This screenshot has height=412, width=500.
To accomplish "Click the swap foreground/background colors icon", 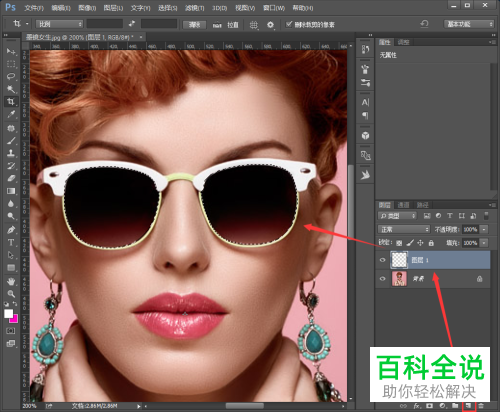I will click(15, 304).
